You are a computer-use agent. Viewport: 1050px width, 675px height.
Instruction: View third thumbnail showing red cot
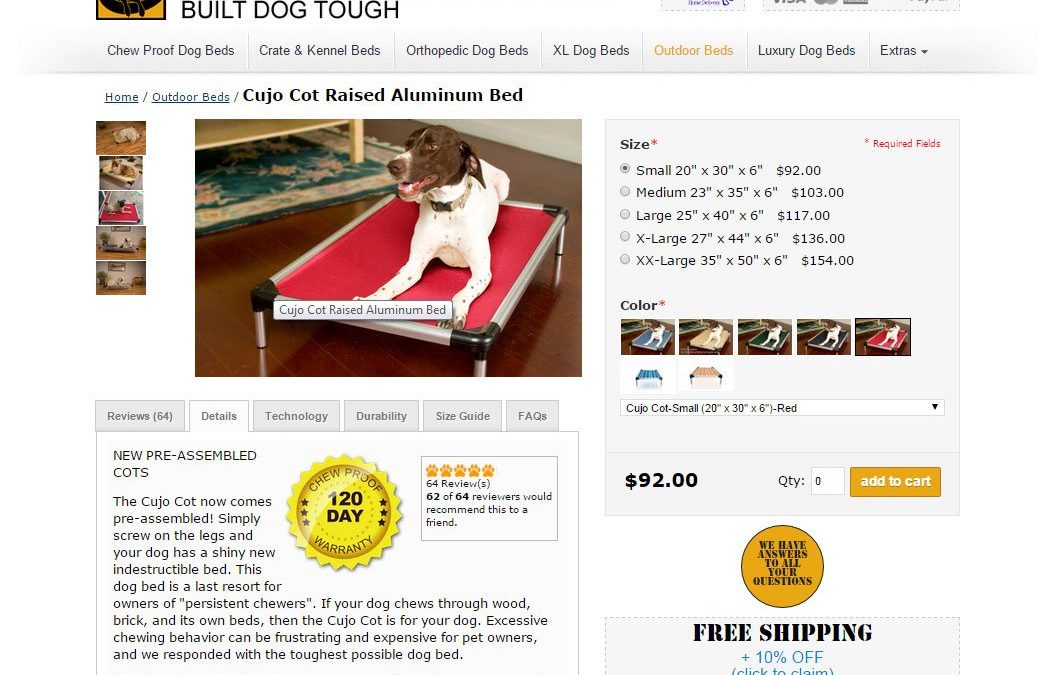click(x=121, y=208)
